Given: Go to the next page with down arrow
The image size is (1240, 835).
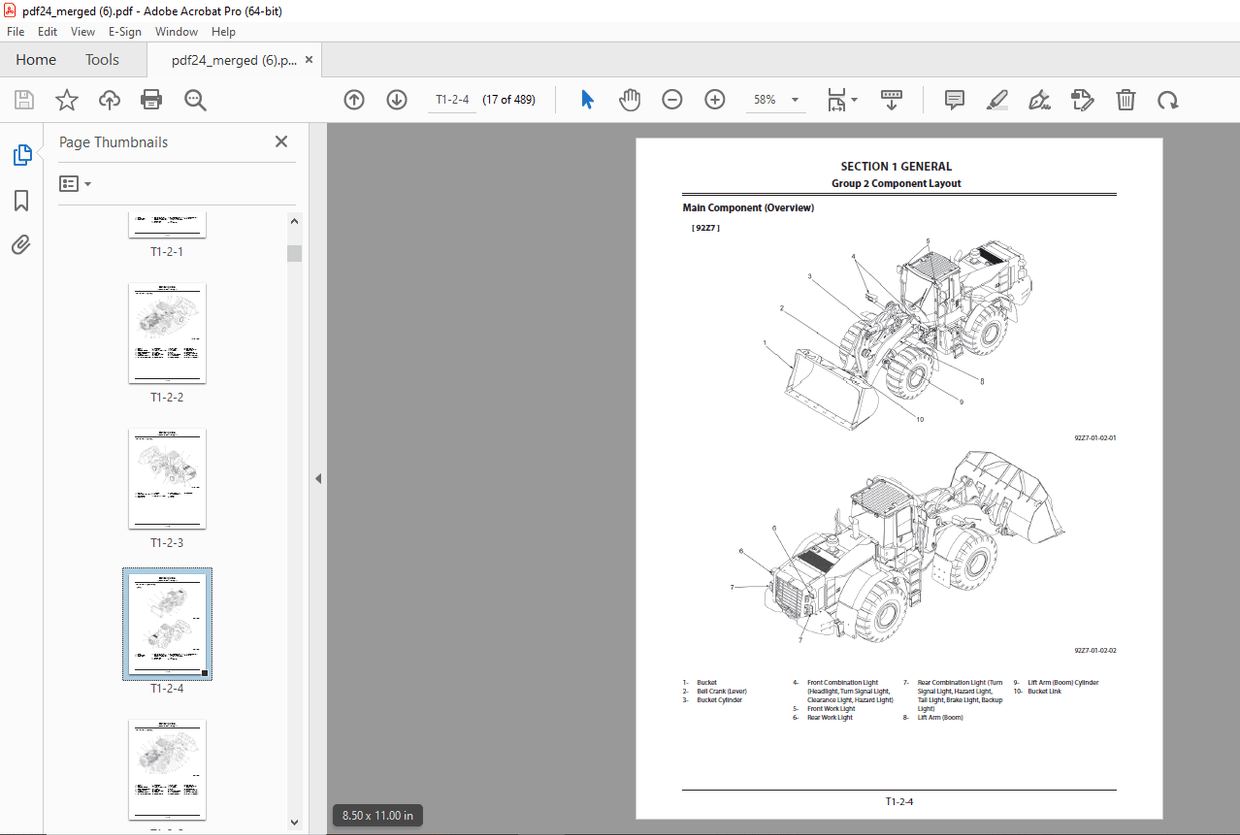Looking at the screenshot, I should [397, 99].
